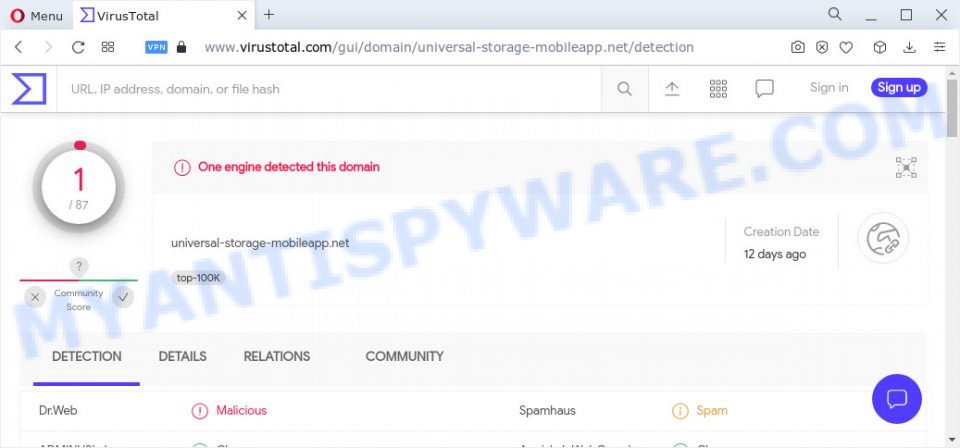Click the Sign up button
Viewport: 960px width, 448px height.
click(899, 88)
